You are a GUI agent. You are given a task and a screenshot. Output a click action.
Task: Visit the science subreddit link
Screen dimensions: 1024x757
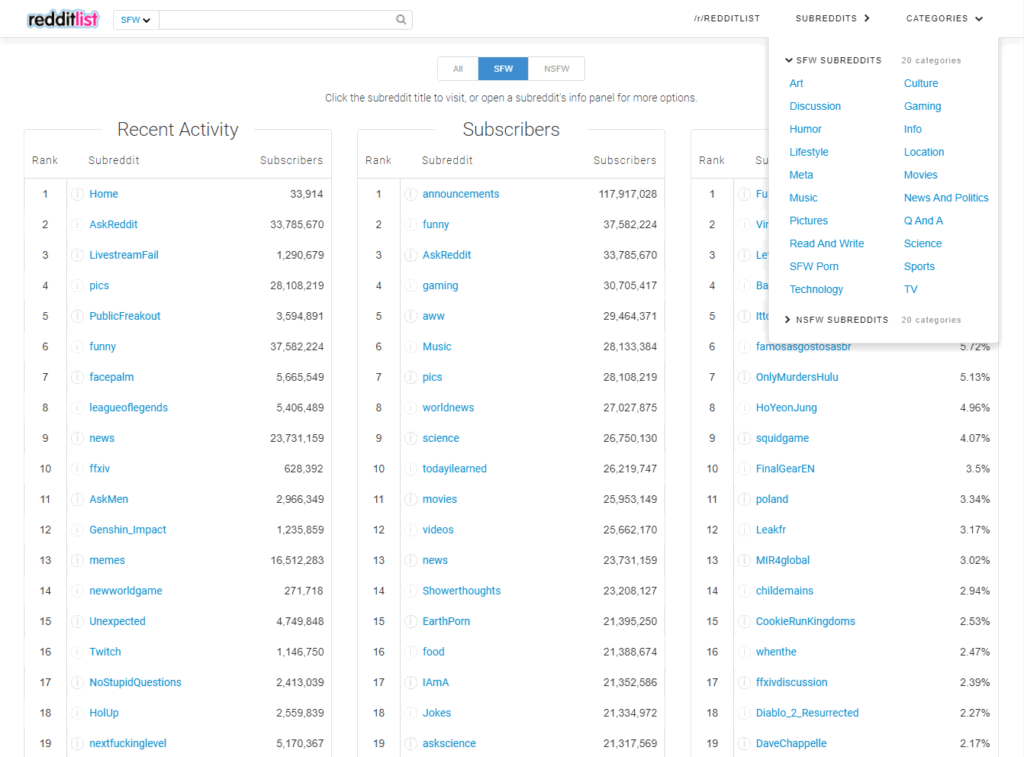[x=441, y=438]
